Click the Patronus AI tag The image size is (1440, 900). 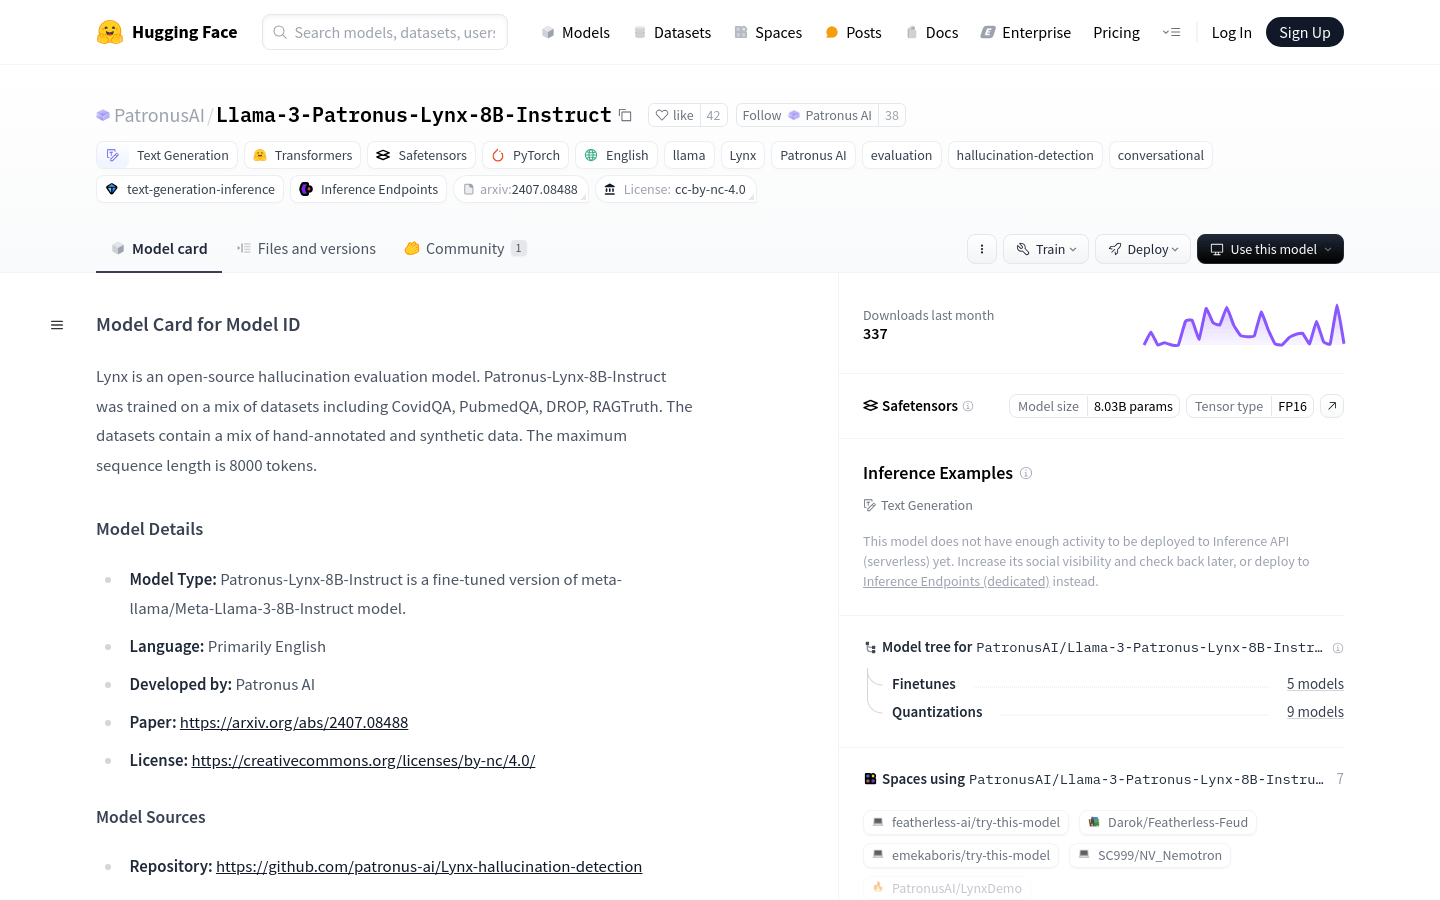click(x=813, y=155)
